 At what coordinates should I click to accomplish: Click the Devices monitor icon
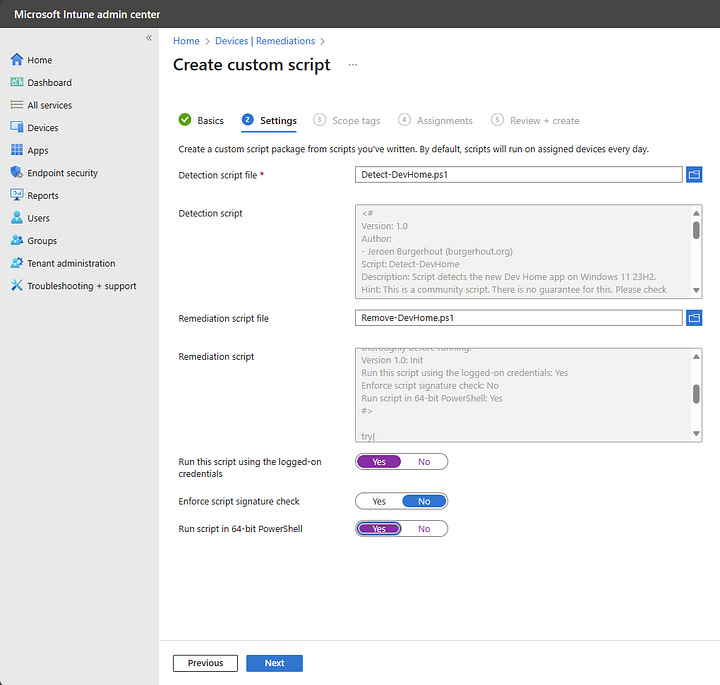coord(17,127)
